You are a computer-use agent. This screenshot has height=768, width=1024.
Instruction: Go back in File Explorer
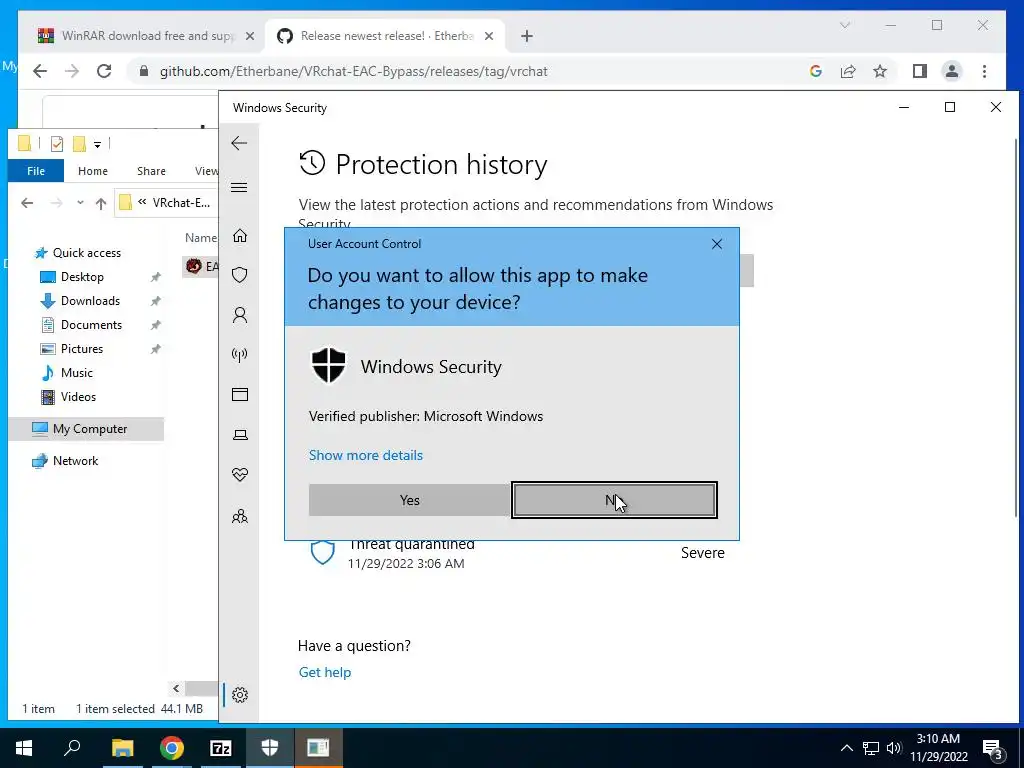27,203
